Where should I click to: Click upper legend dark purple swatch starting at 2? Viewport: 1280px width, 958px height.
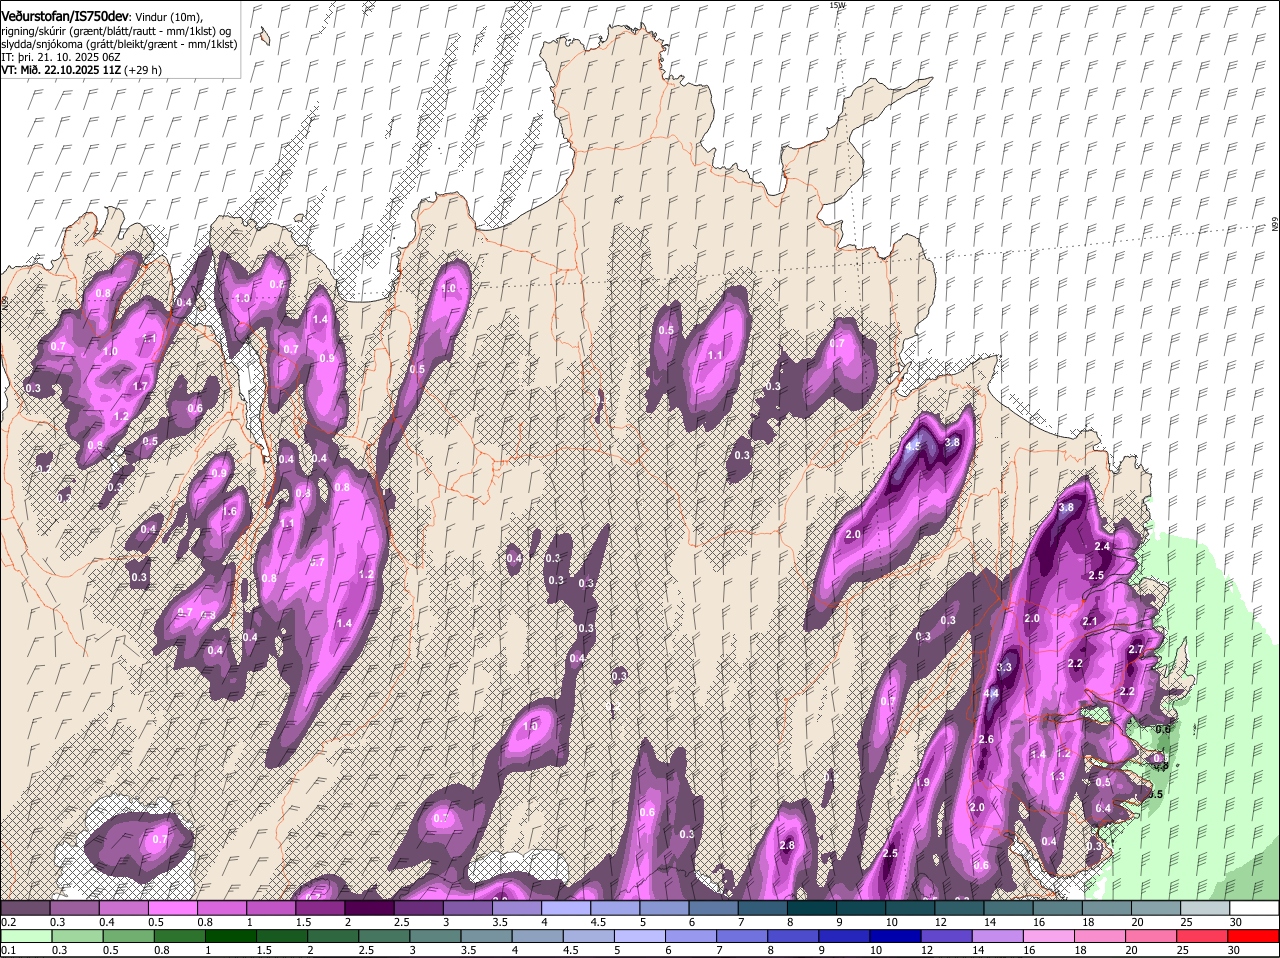[368, 907]
